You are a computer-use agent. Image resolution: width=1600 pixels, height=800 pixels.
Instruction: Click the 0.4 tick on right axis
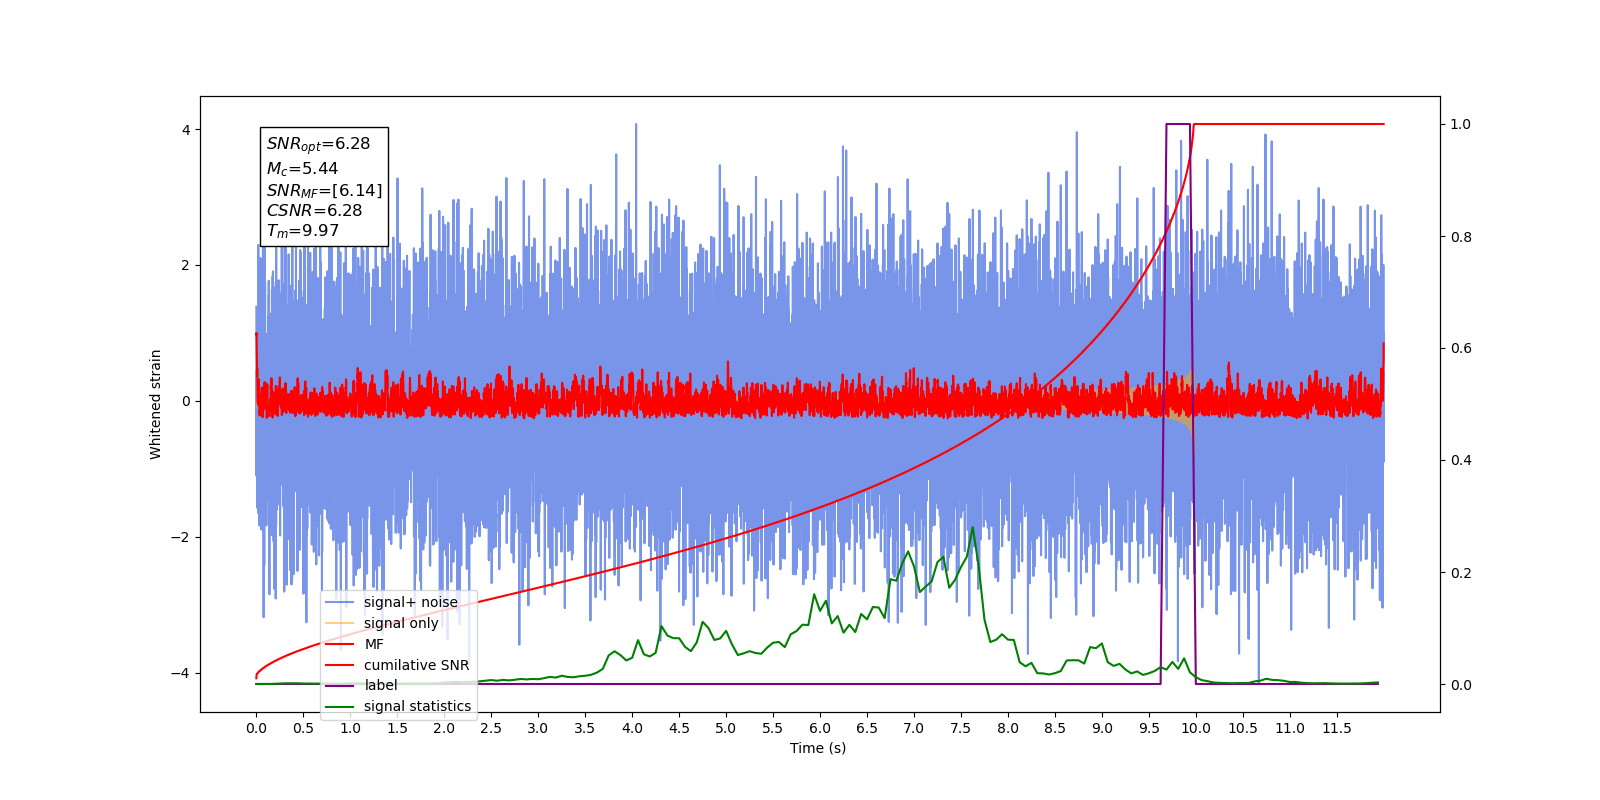coord(1461,460)
